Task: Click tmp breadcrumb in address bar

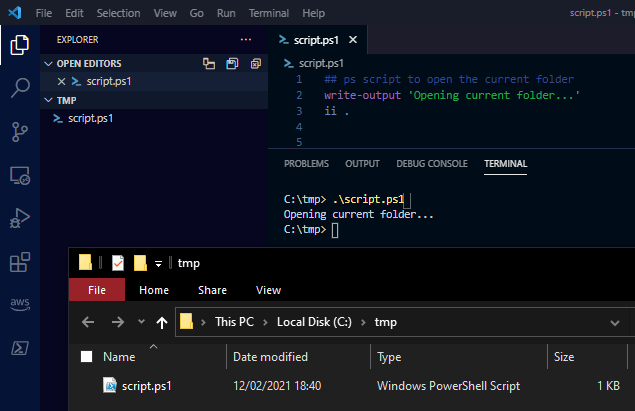Action: (386, 322)
